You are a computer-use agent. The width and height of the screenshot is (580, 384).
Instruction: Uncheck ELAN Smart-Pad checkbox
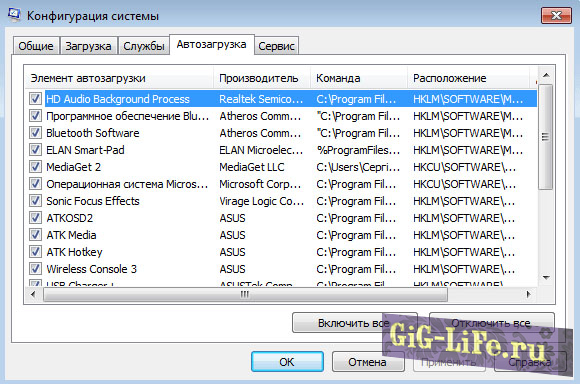tap(35, 150)
